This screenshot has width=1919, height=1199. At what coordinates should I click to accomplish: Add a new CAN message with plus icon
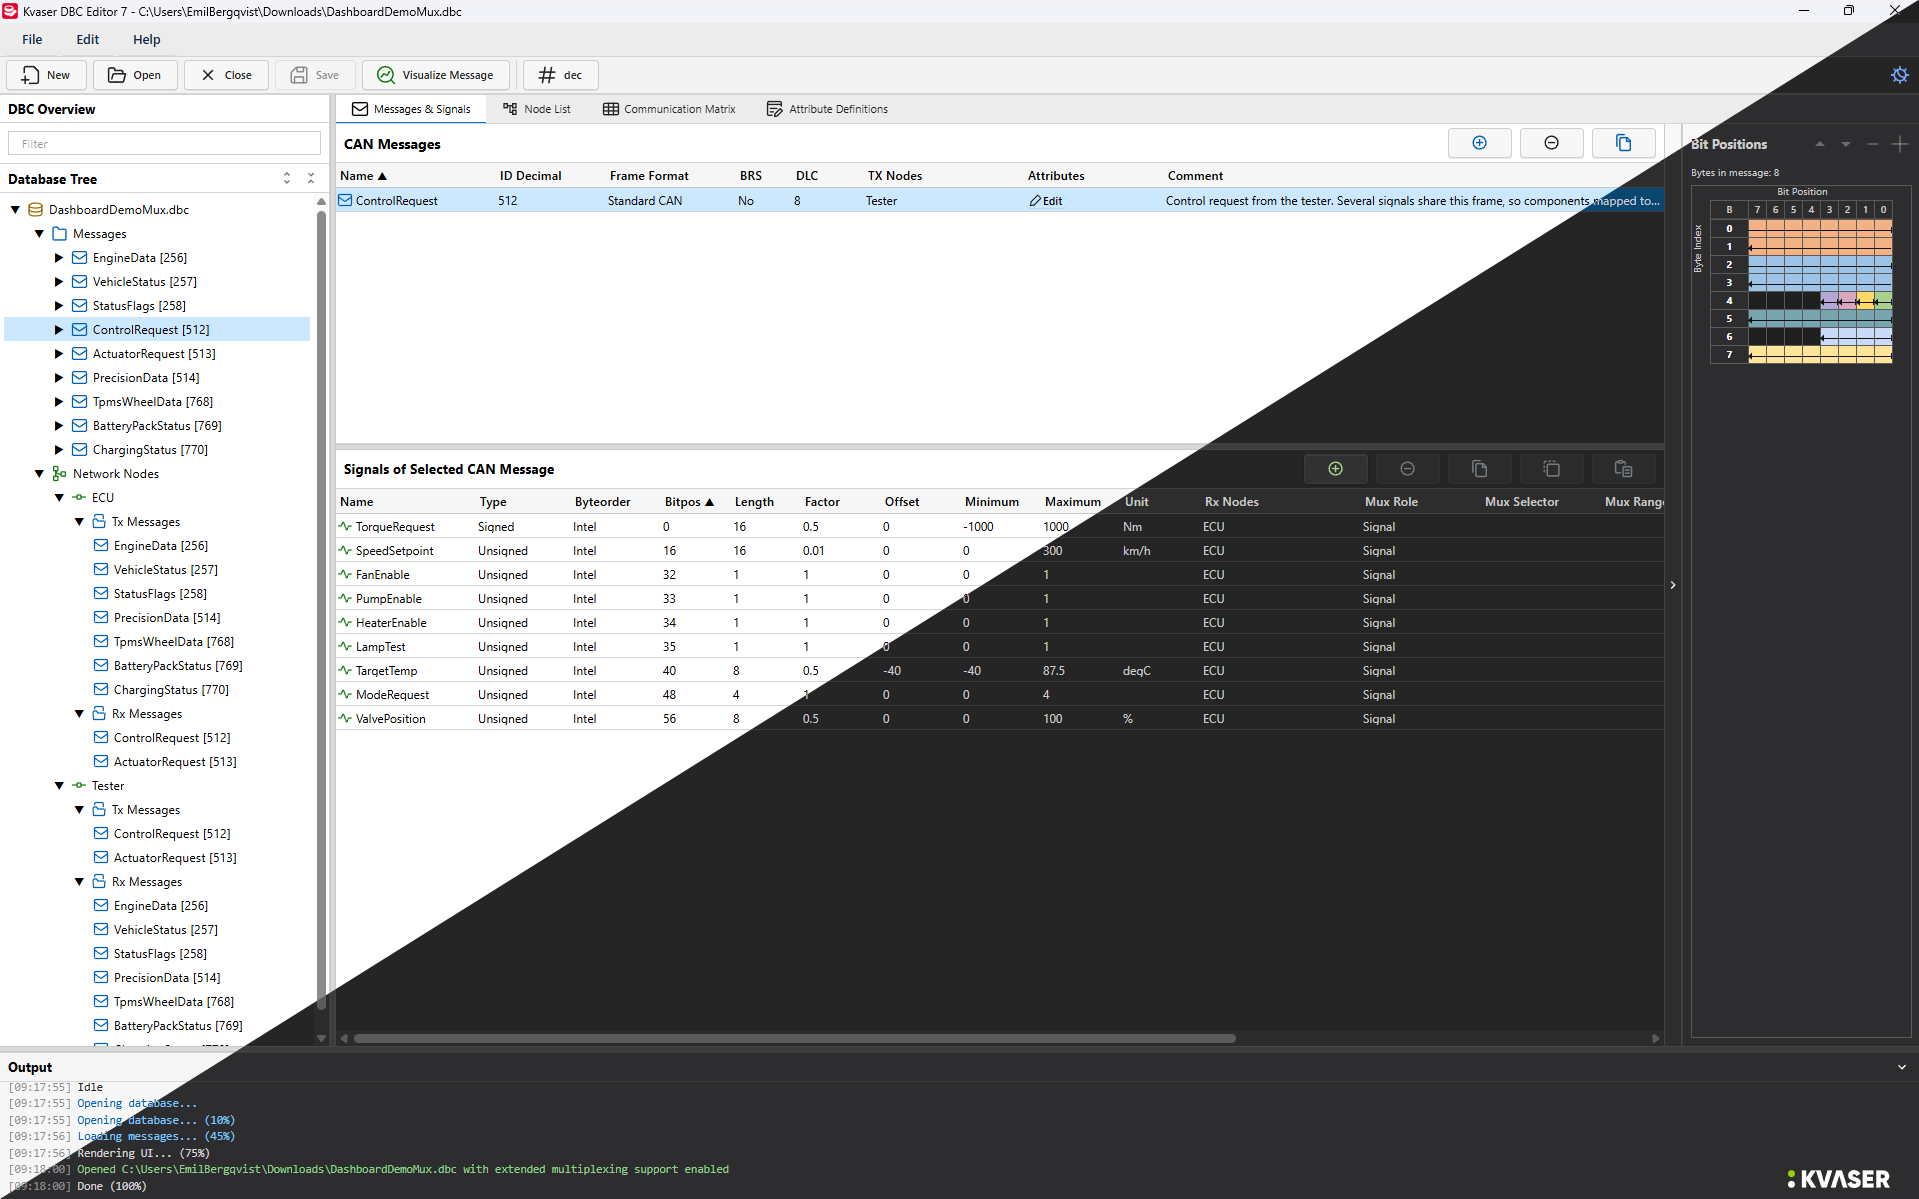[1479, 143]
